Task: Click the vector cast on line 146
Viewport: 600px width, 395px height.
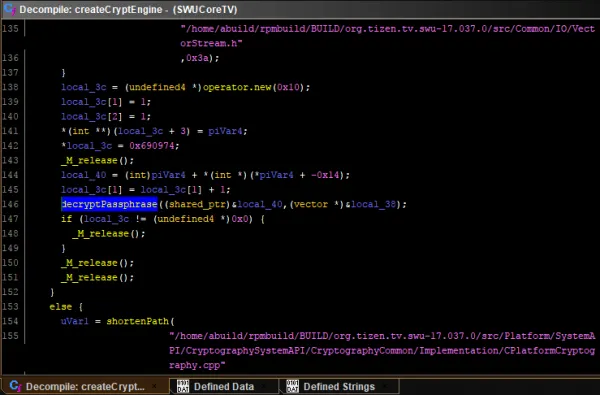Action: click(311, 204)
